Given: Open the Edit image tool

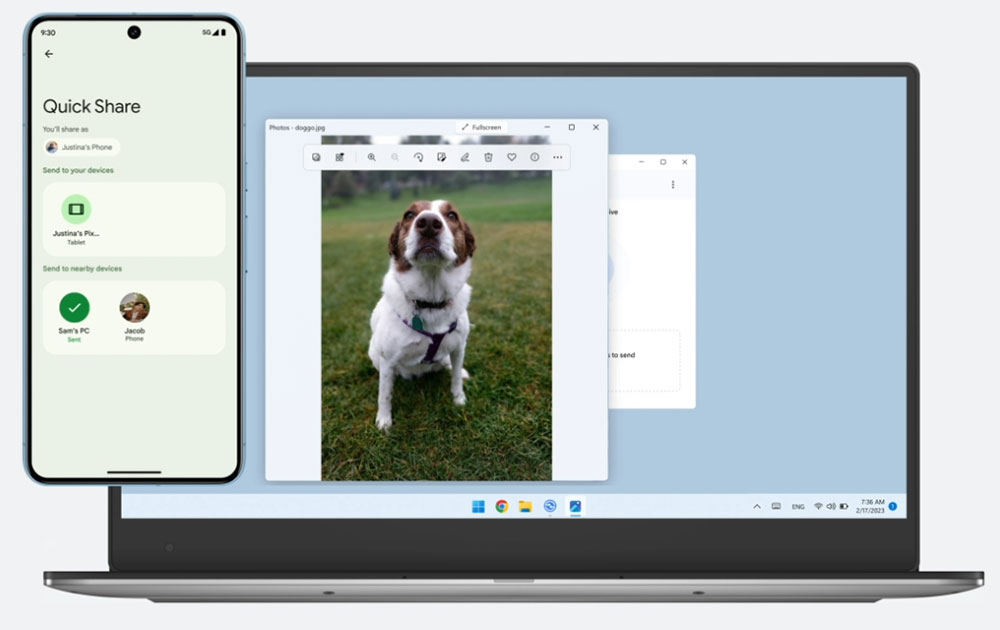Looking at the screenshot, I should pyautogui.click(x=441, y=158).
